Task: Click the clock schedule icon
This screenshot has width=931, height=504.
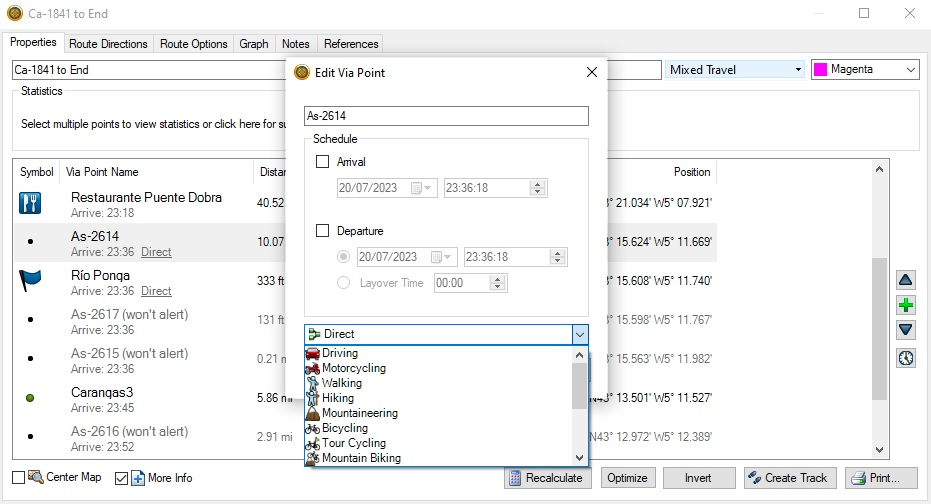Action: click(906, 358)
